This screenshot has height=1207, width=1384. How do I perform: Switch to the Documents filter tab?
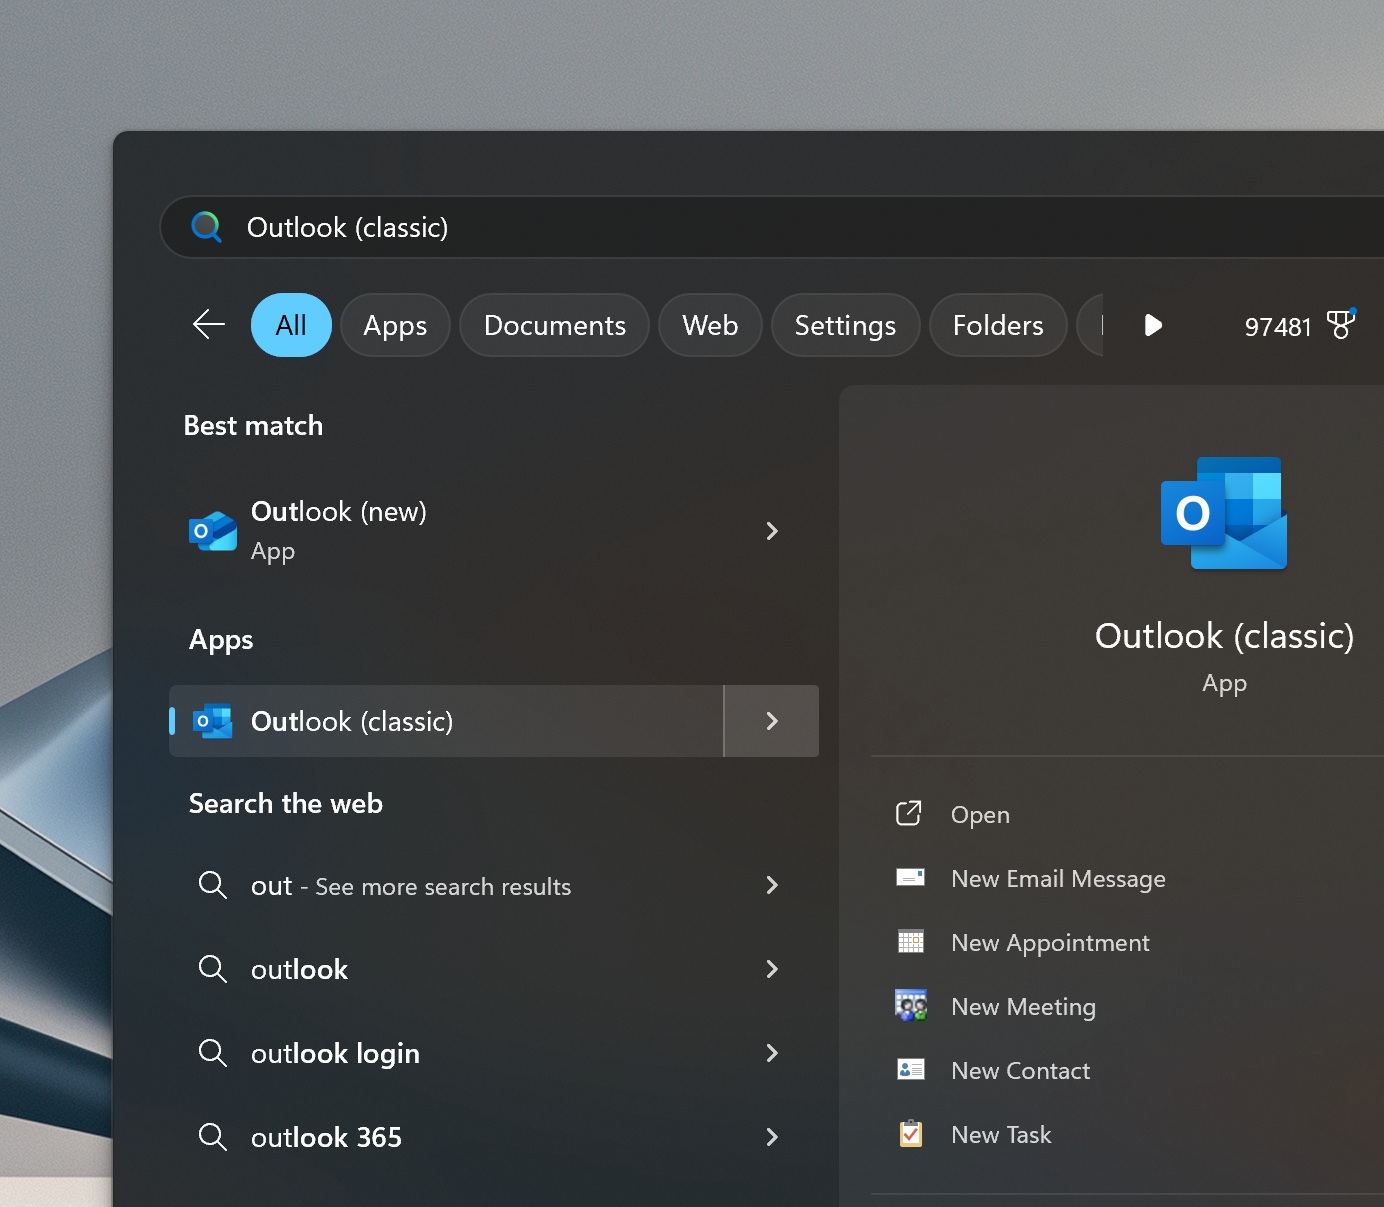[x=554, y=325]
